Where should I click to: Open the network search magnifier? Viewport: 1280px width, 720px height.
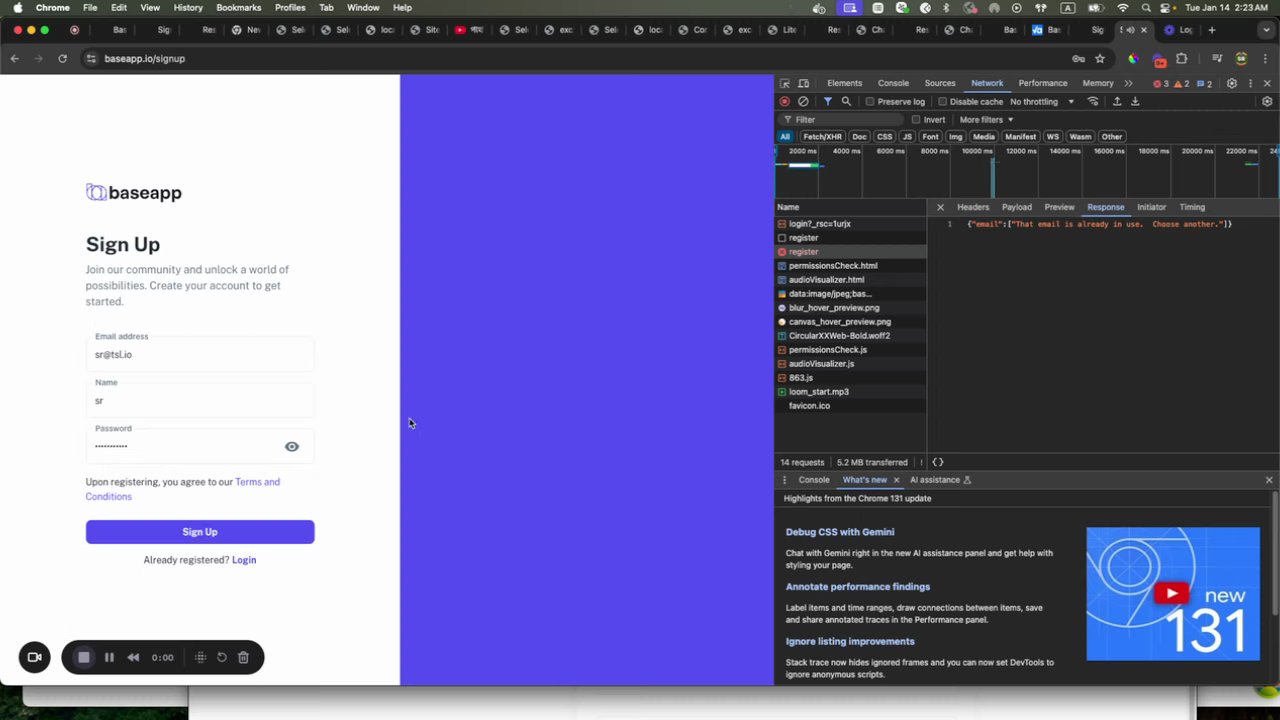846,101
